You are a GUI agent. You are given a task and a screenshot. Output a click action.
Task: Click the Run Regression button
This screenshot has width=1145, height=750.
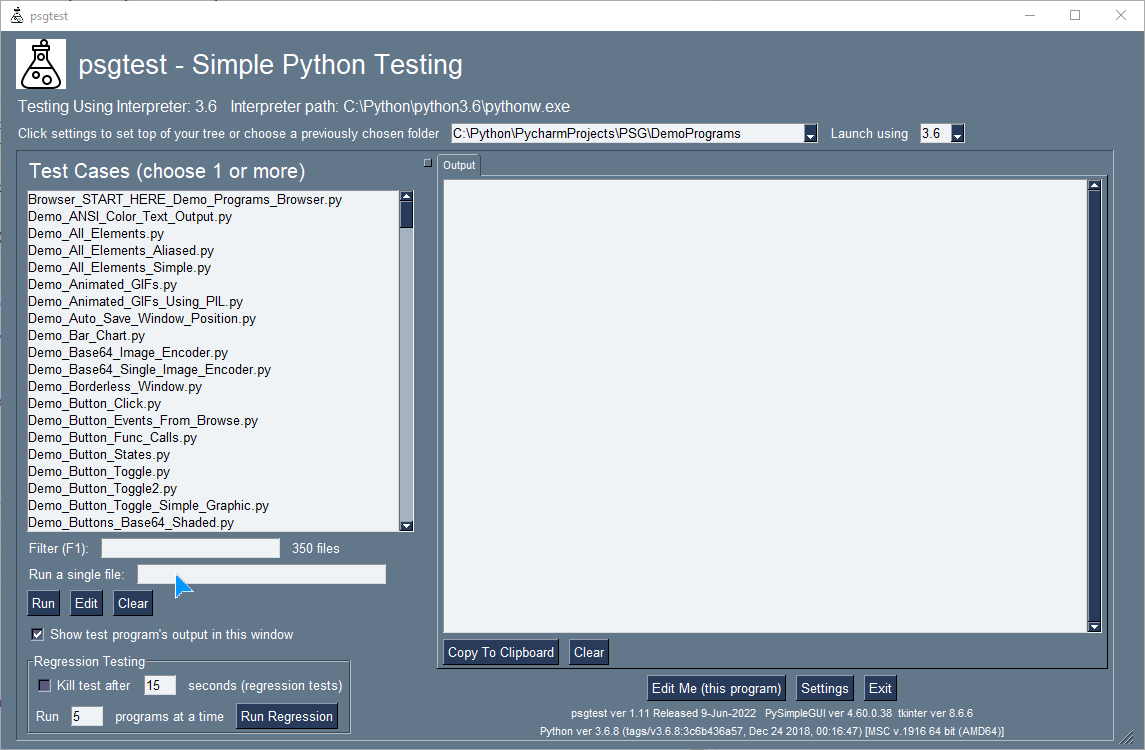287,716
